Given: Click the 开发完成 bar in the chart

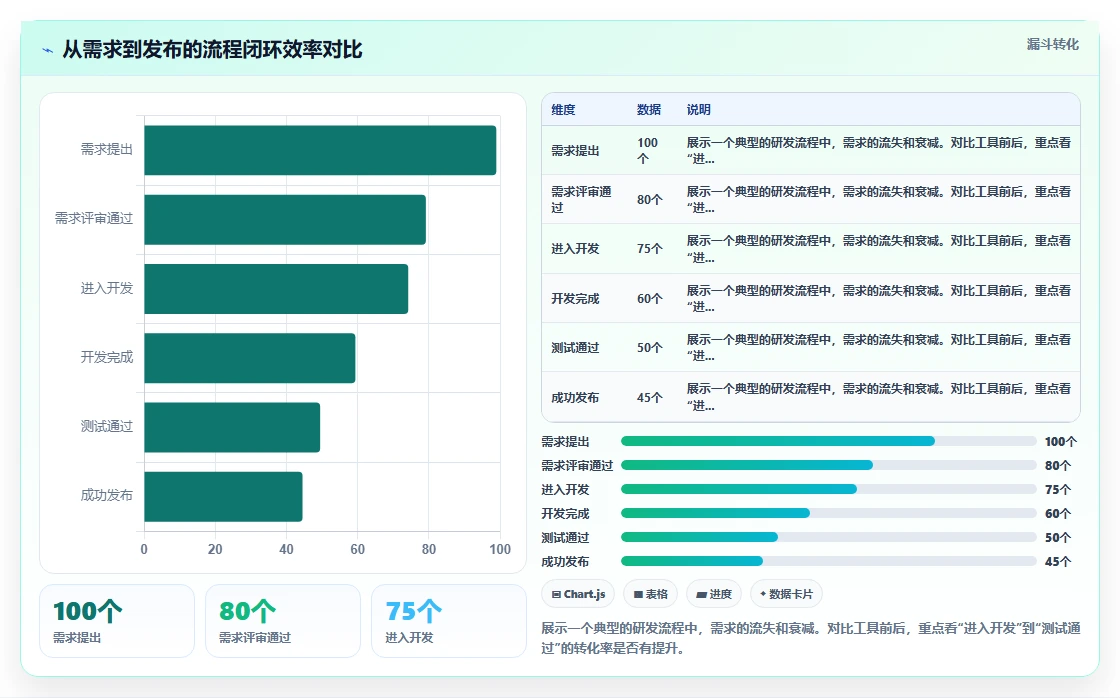Looking at the screenshot, I should tap(250, 358).
